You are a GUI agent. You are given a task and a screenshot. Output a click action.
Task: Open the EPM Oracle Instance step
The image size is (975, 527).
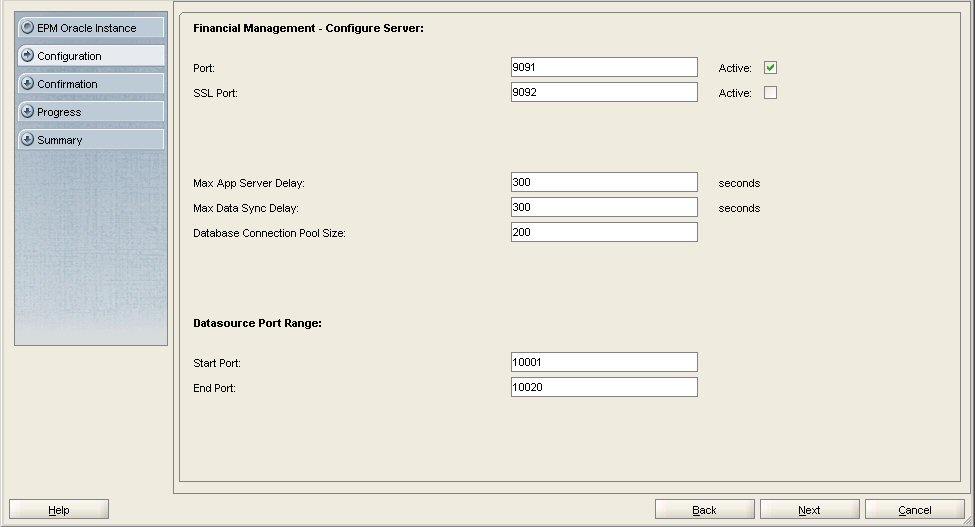pos(91,27)
